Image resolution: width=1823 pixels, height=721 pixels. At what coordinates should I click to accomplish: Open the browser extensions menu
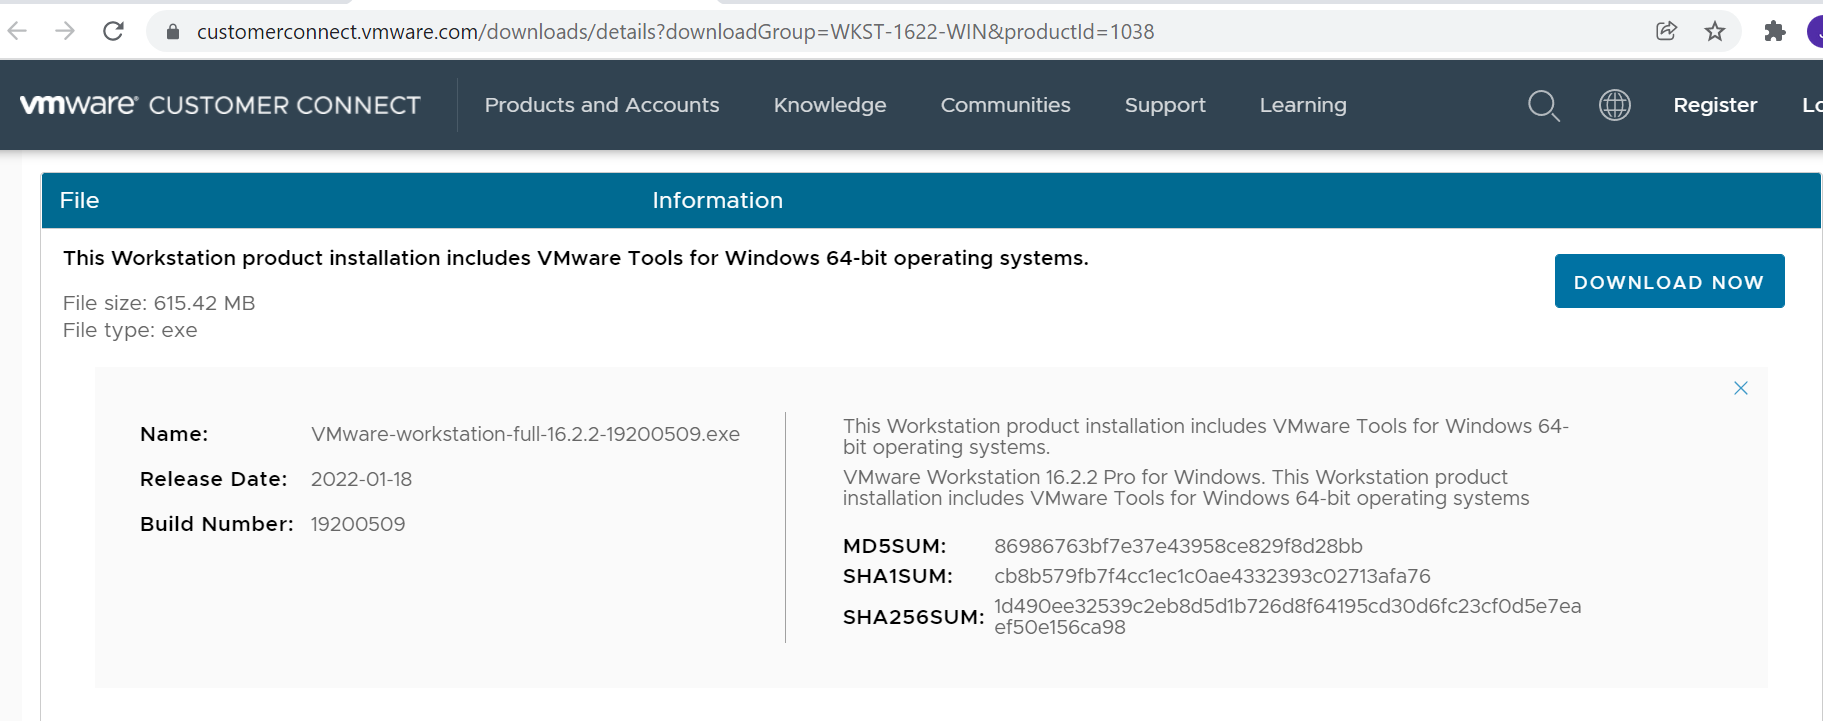(x=1775, y=31)
